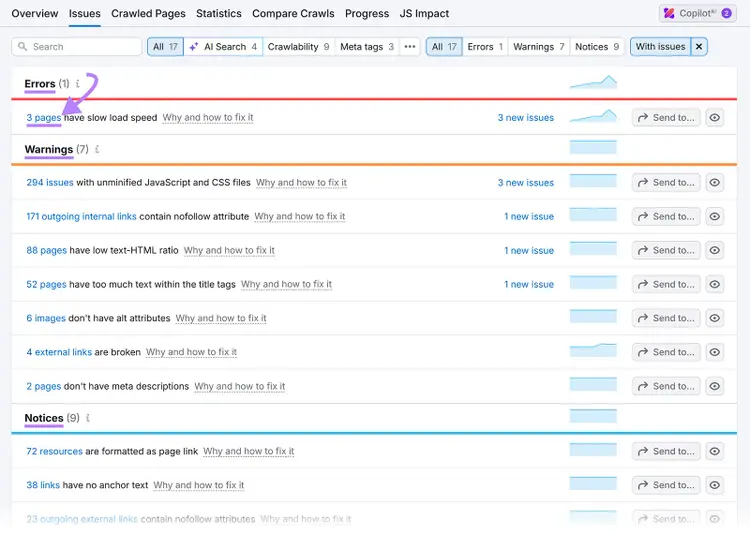Click the search magnifier icon
Viewport: 750px width, 534px height.
point(22,46)
